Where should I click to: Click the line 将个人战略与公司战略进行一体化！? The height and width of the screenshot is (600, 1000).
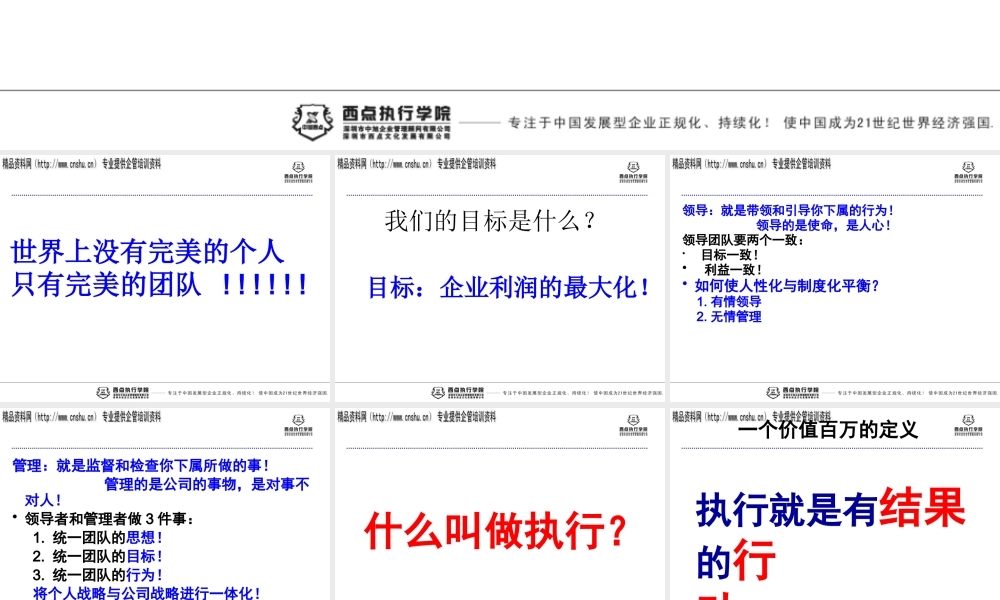tap(147, 593)
